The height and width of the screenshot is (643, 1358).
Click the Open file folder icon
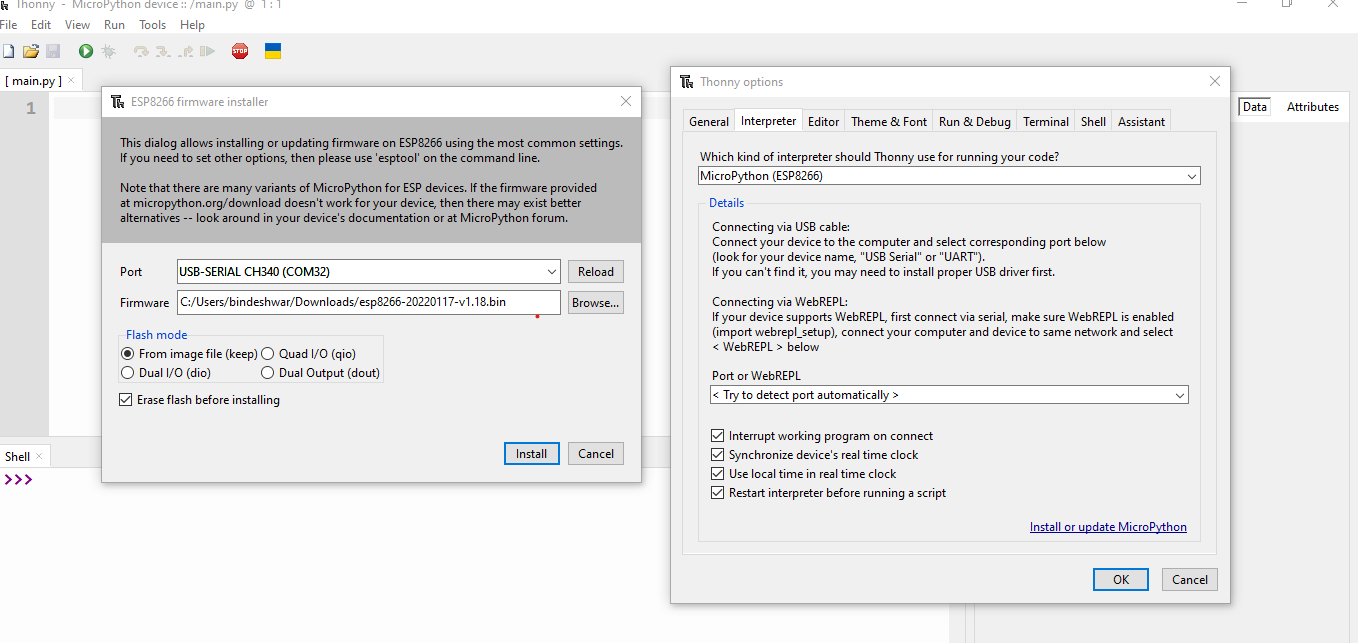click(x=31, y=51)
